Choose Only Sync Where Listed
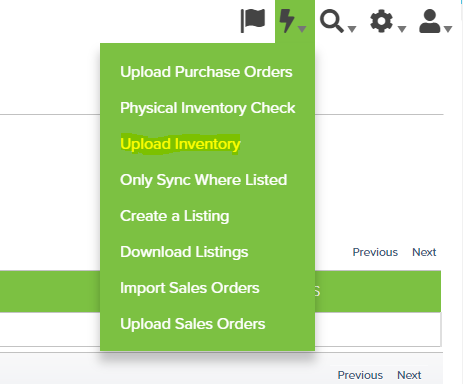 tap(204, 180)
